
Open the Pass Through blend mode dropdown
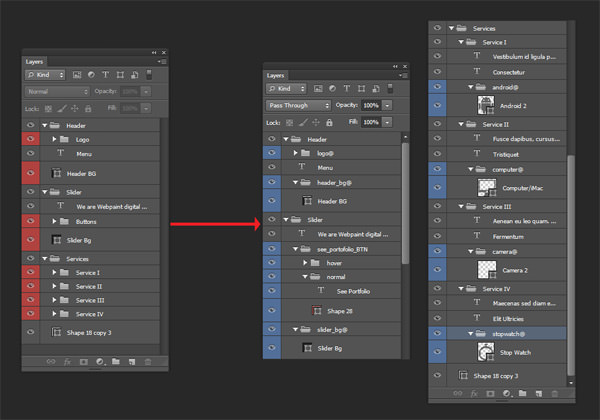[x=299, y=104]
